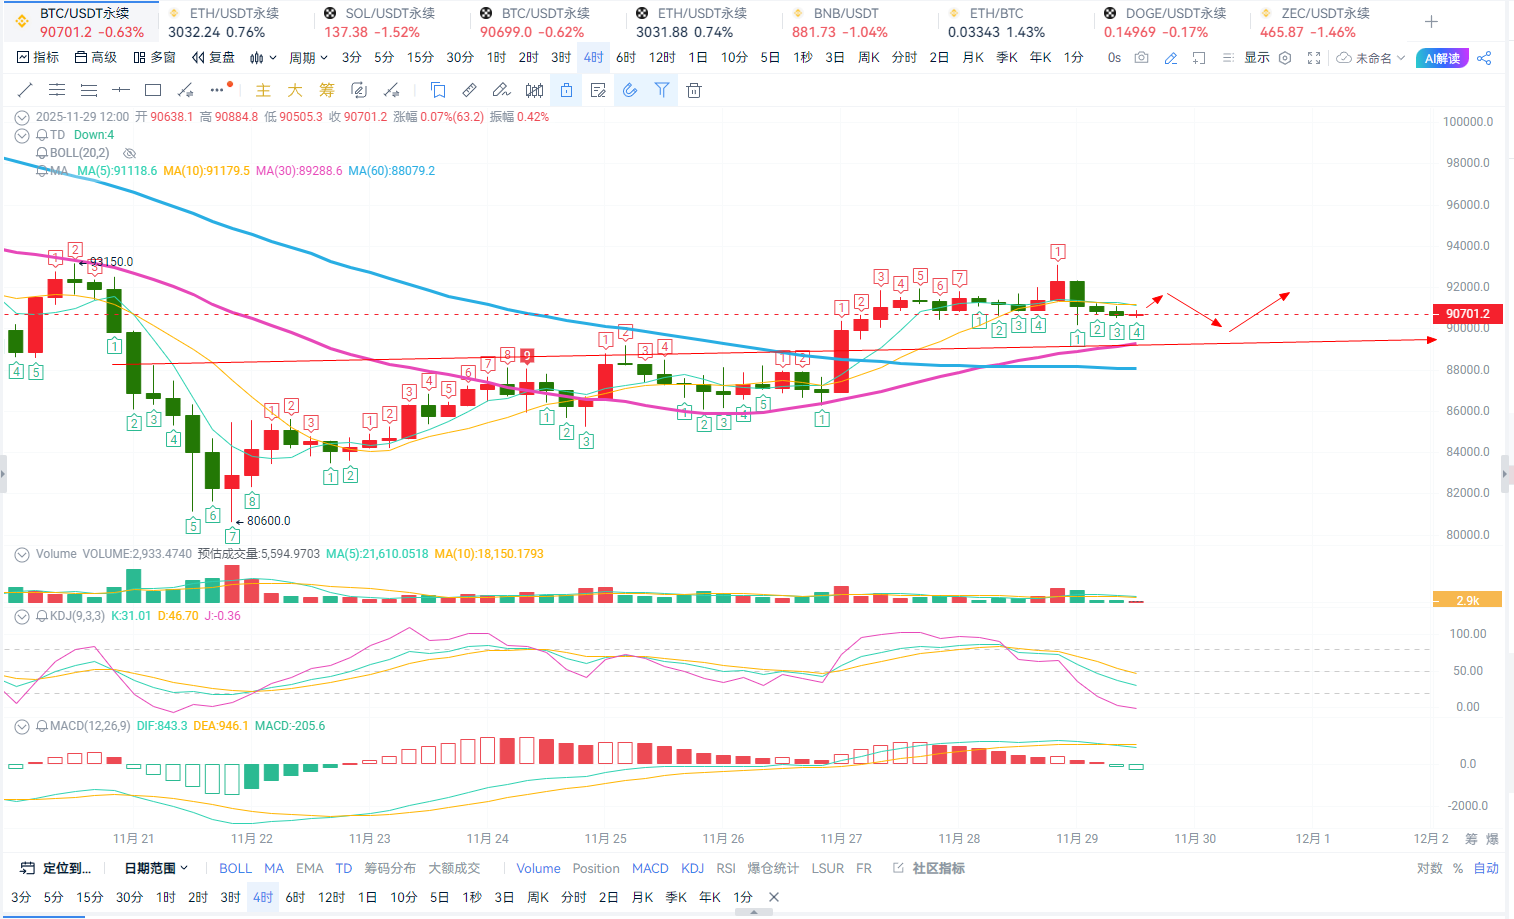The image size is (1514, 919).
Task: Toggle the 对数 logarithmic scale option
Action: 1429,868
